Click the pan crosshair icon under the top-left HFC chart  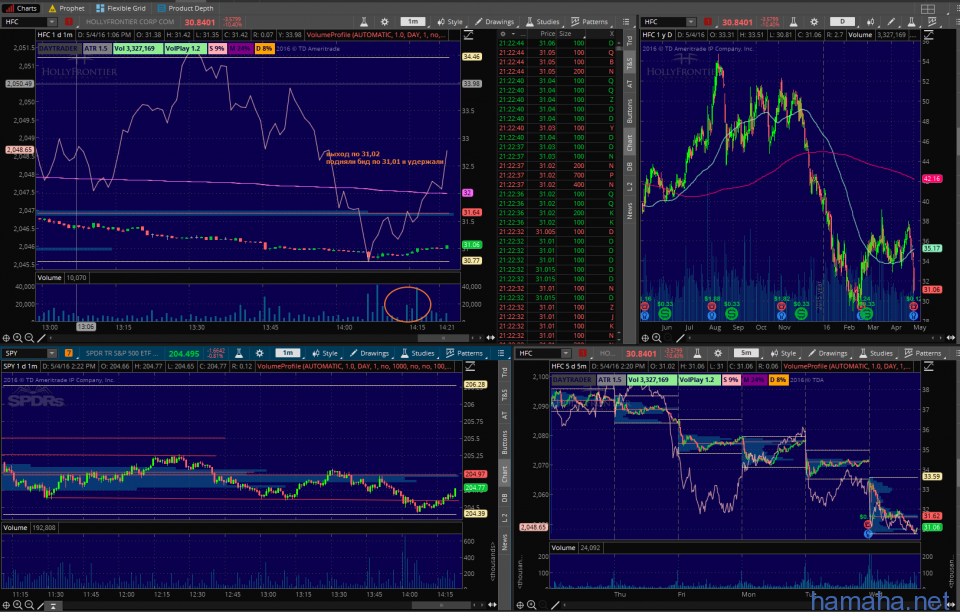pos(6,338)
